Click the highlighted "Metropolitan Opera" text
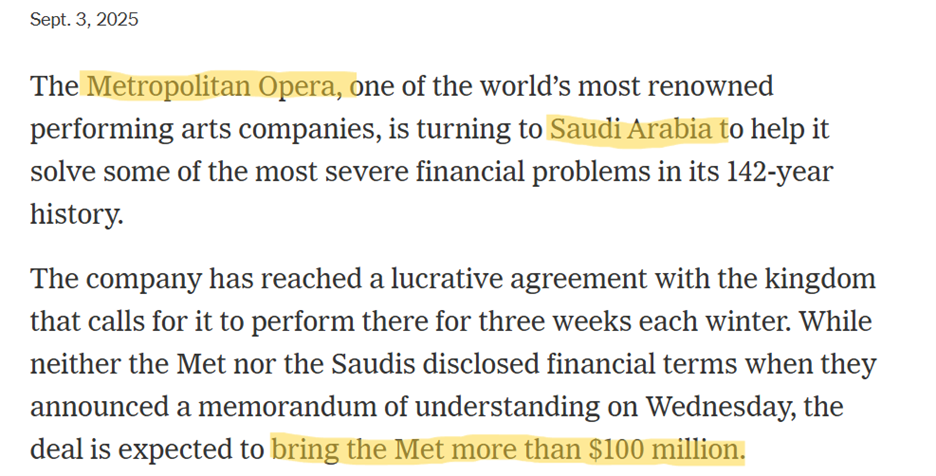This screenshot has width=936, height=476. [220, 86]
